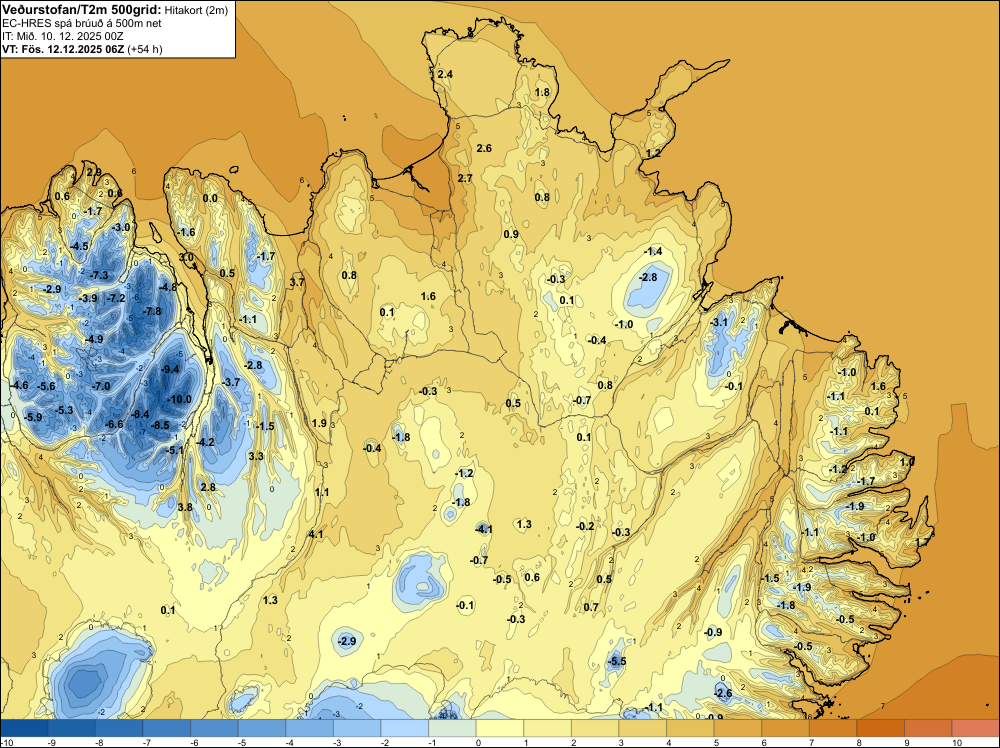Click the temperature value 3.3
1000x748 pixels.
(256, 456)
